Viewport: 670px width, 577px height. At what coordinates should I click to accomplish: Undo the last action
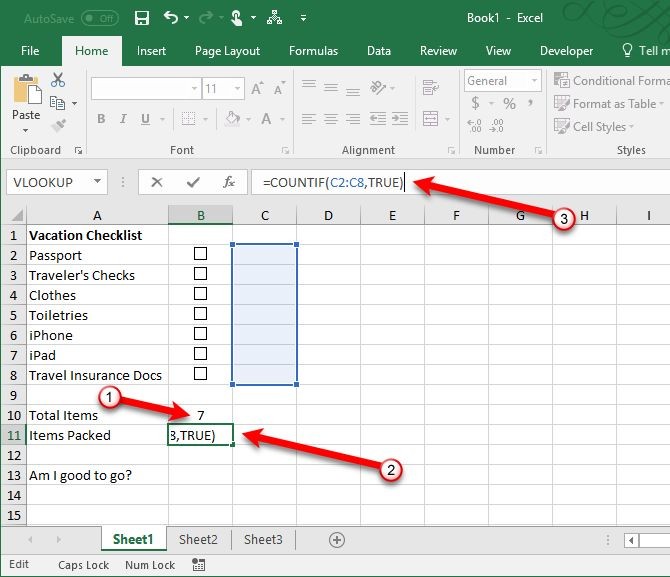click(x=171, y=18)
